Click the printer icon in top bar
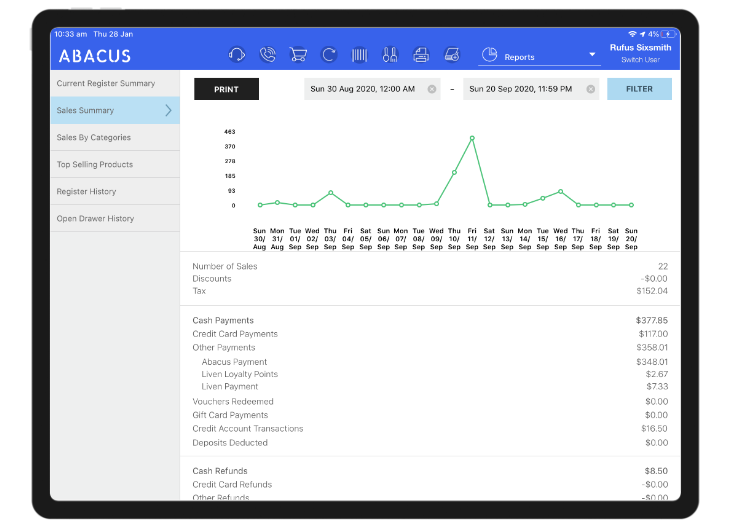Viewport: 732px width, 529px height. (421, 56)
